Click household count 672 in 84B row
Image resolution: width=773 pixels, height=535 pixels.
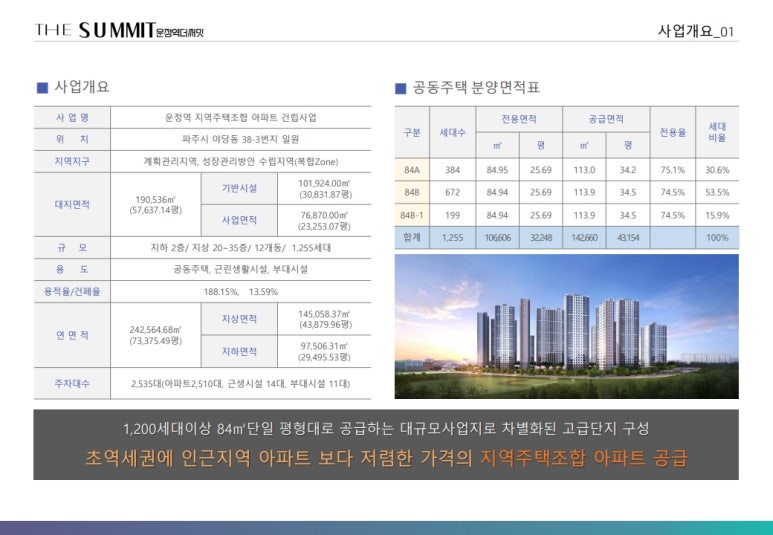tap(453, 192)
